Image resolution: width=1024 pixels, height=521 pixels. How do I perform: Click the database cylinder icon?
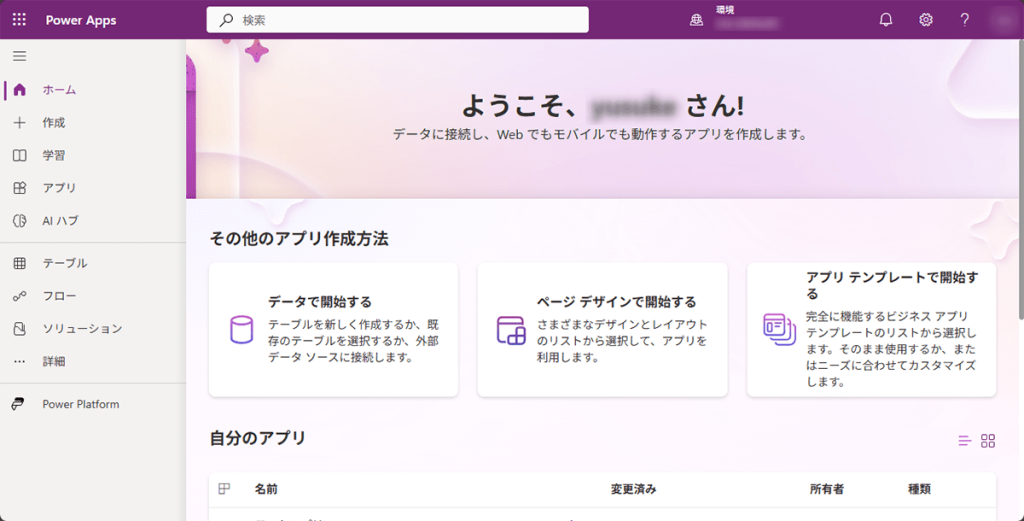point(241,330)
